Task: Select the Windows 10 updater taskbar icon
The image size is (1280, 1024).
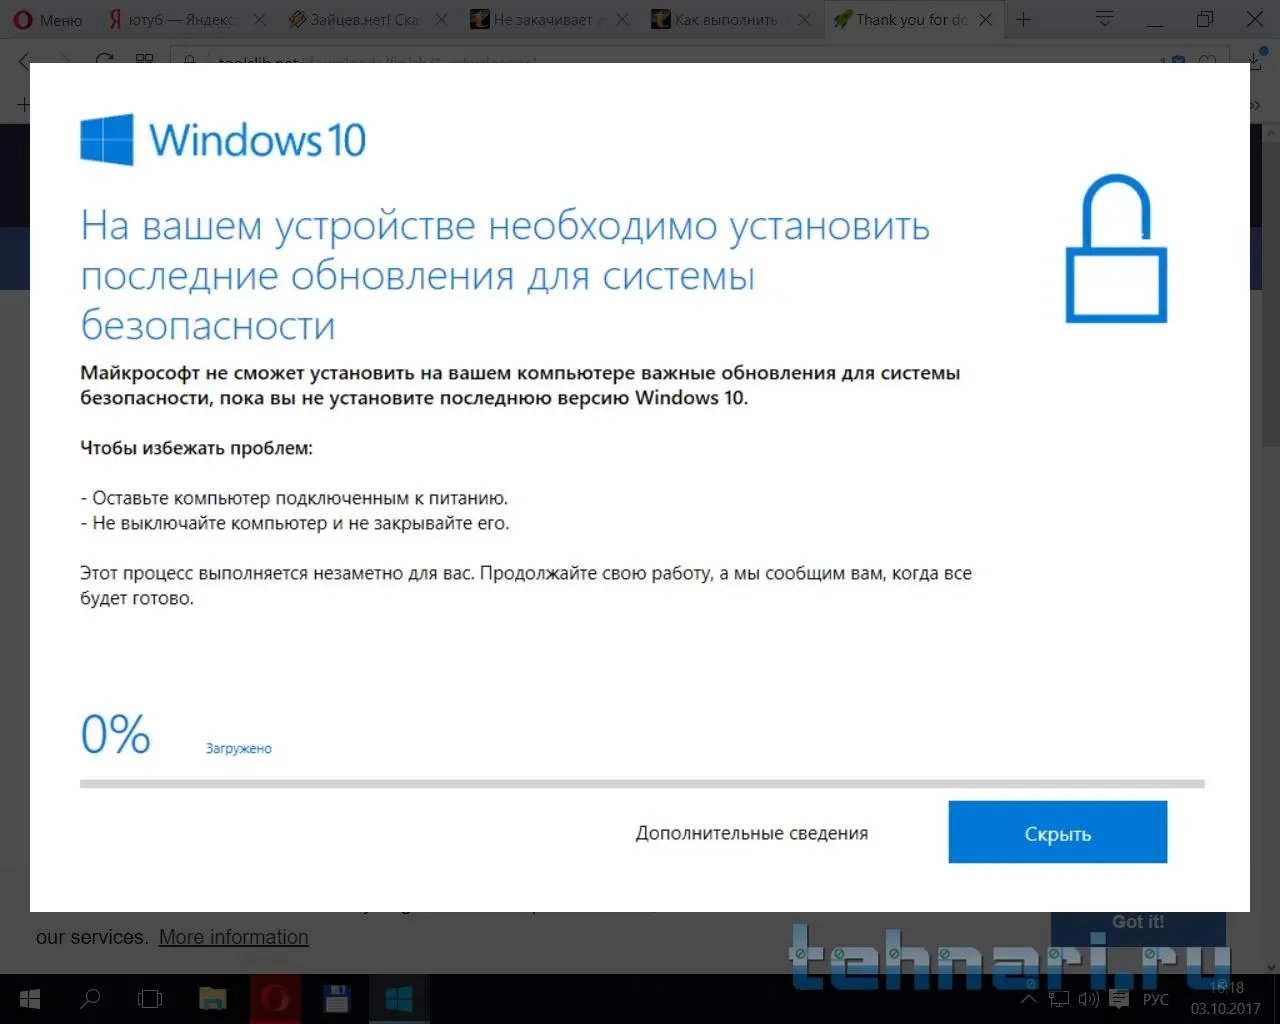Action: pyautogui.click(x=399, y=999)
